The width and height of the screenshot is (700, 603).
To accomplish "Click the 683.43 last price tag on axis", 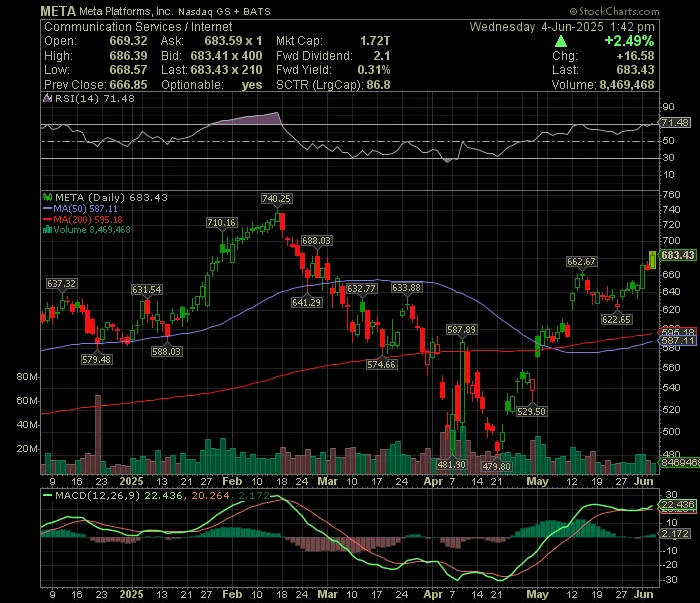I will click(678, 255).
